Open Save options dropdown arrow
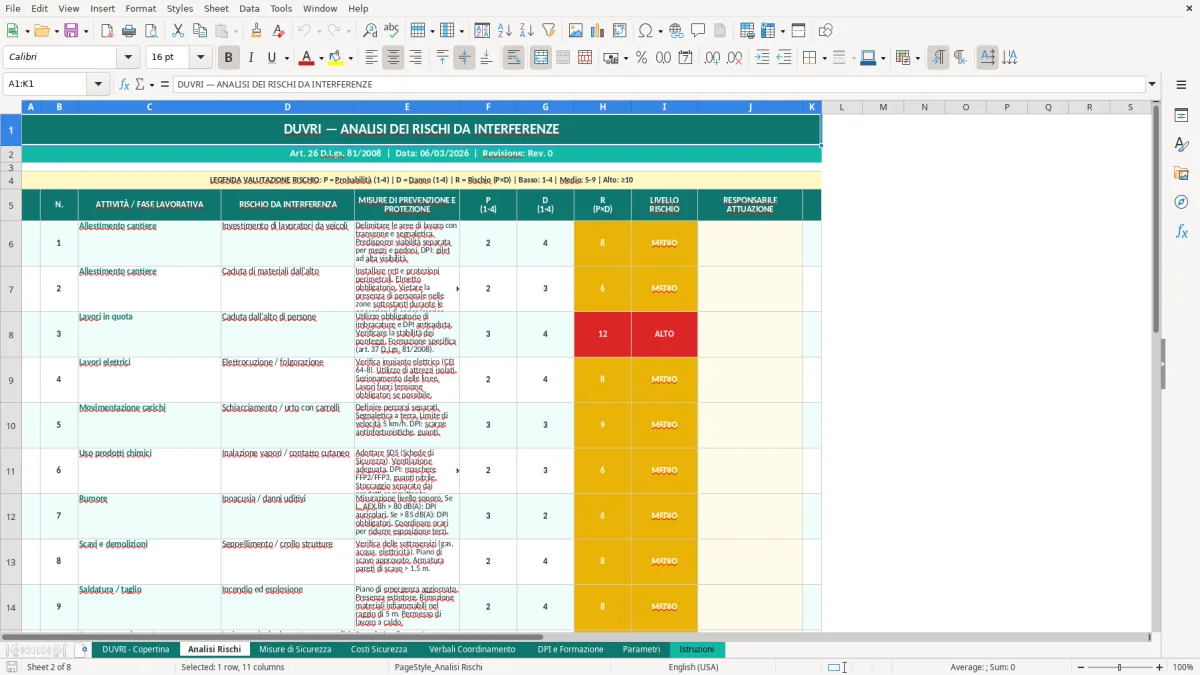This screenshot has width=1200, height=675. [x=85, y=31]
